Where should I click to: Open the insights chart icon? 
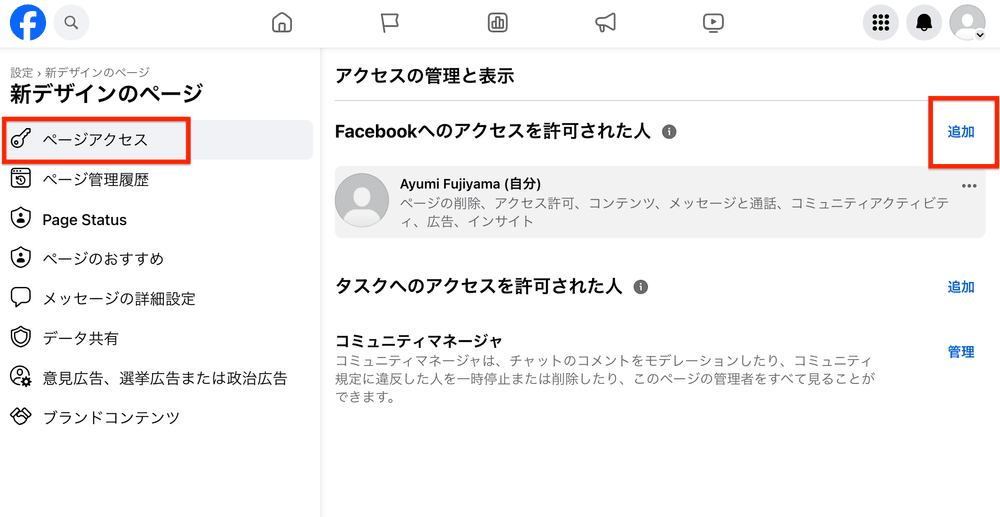point(497,23)
